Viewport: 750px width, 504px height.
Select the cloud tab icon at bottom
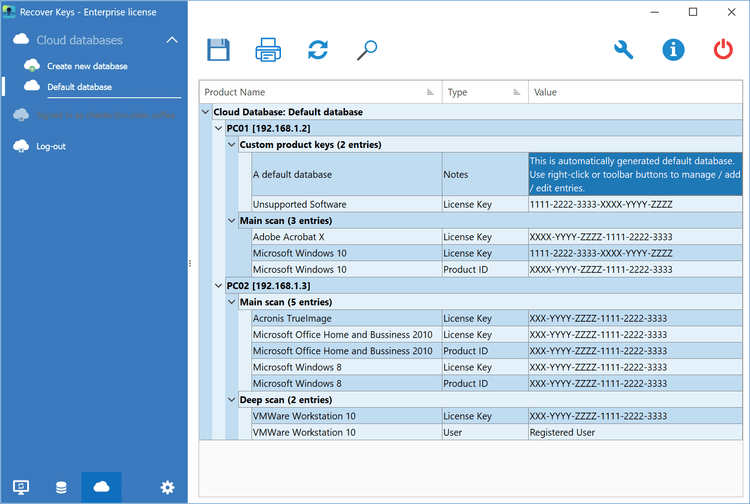click(101, 487)
